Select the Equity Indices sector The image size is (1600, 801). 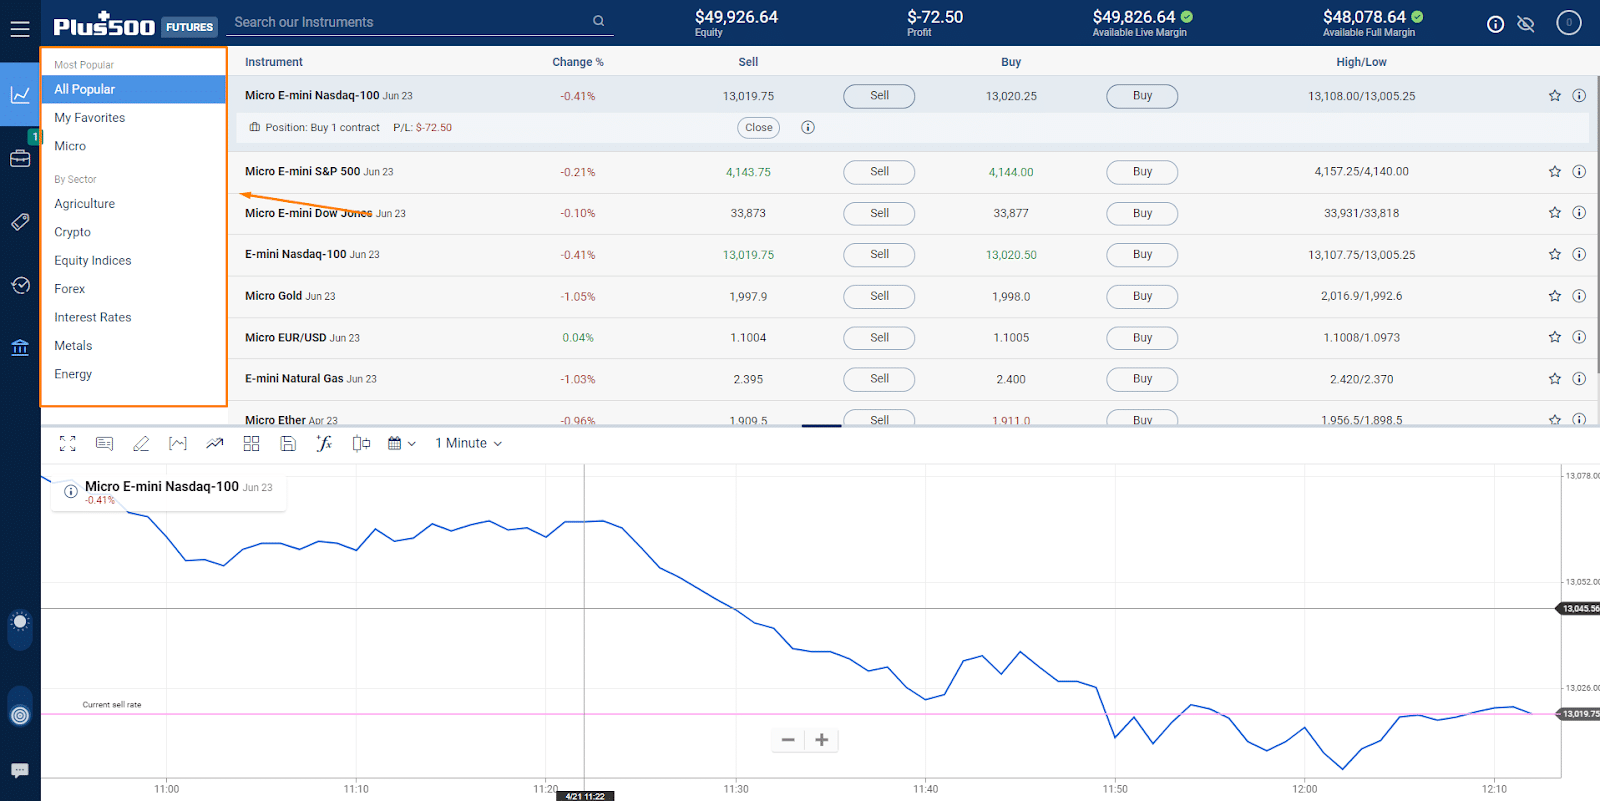(x=93, y=261)
